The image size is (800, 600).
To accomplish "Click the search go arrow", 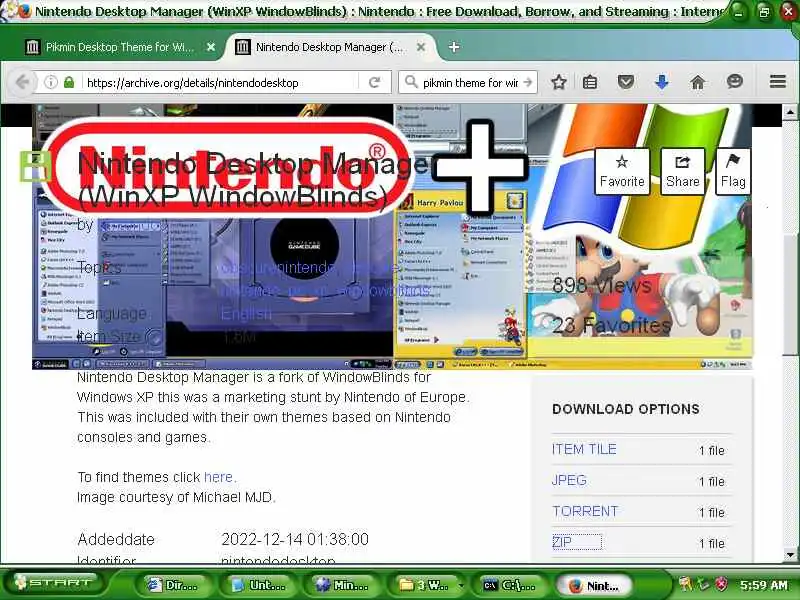I will 528,82.
